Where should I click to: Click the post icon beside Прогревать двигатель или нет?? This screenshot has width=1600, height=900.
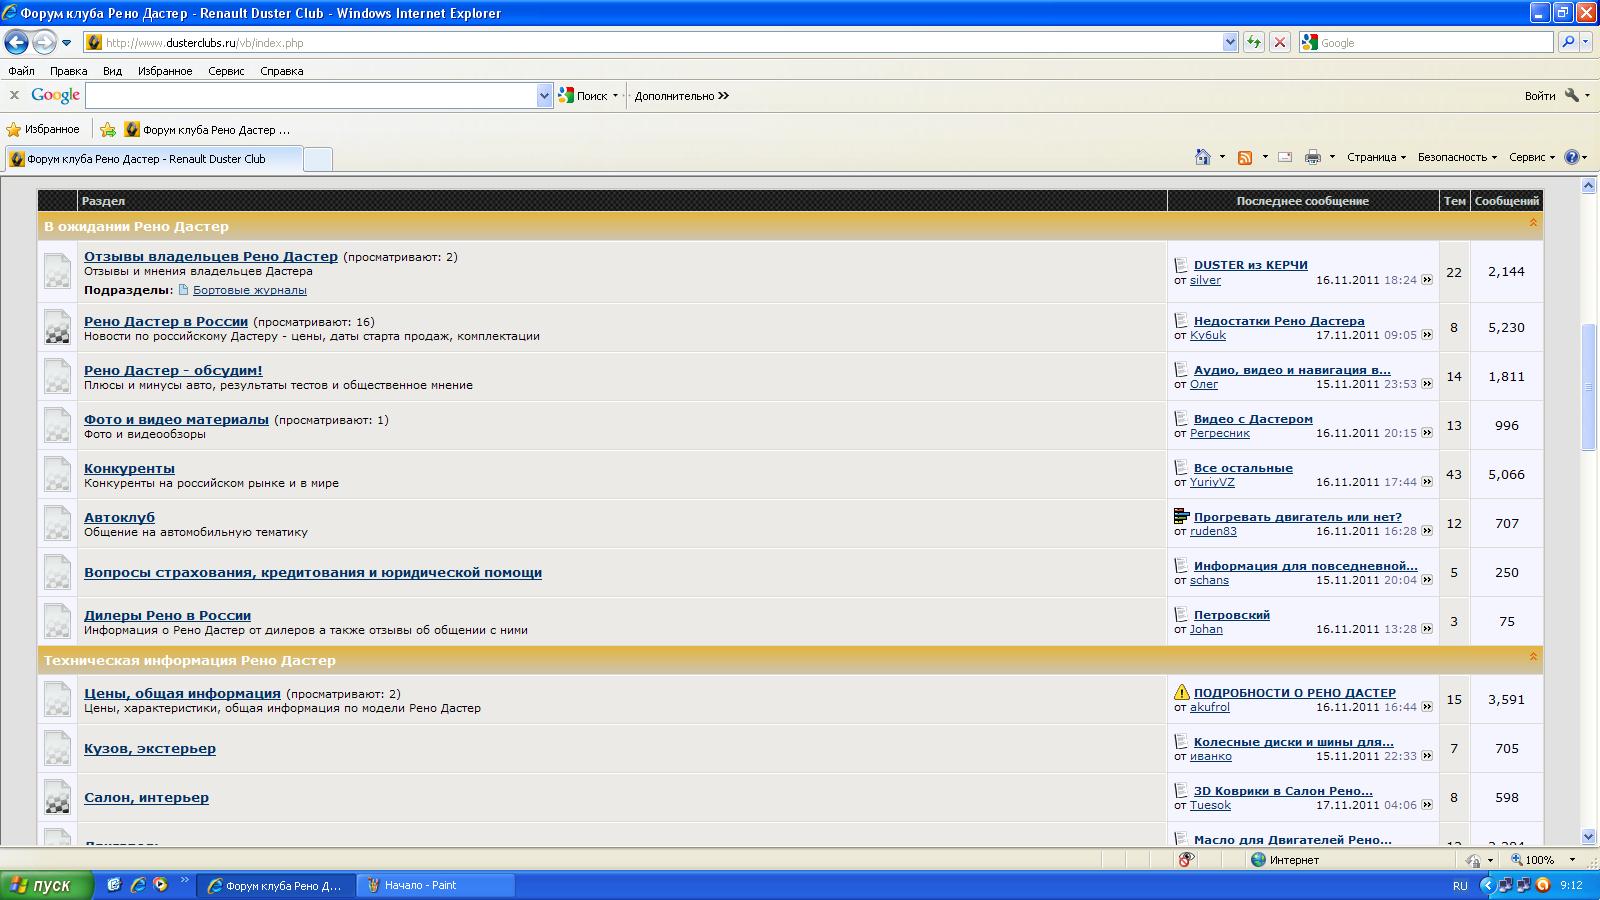pos(1182,517)
